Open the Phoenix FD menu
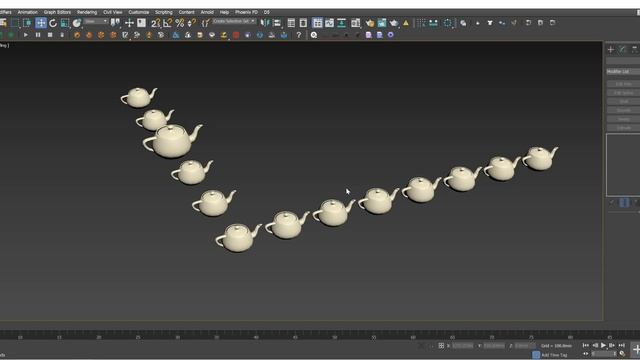 point(246,12)
